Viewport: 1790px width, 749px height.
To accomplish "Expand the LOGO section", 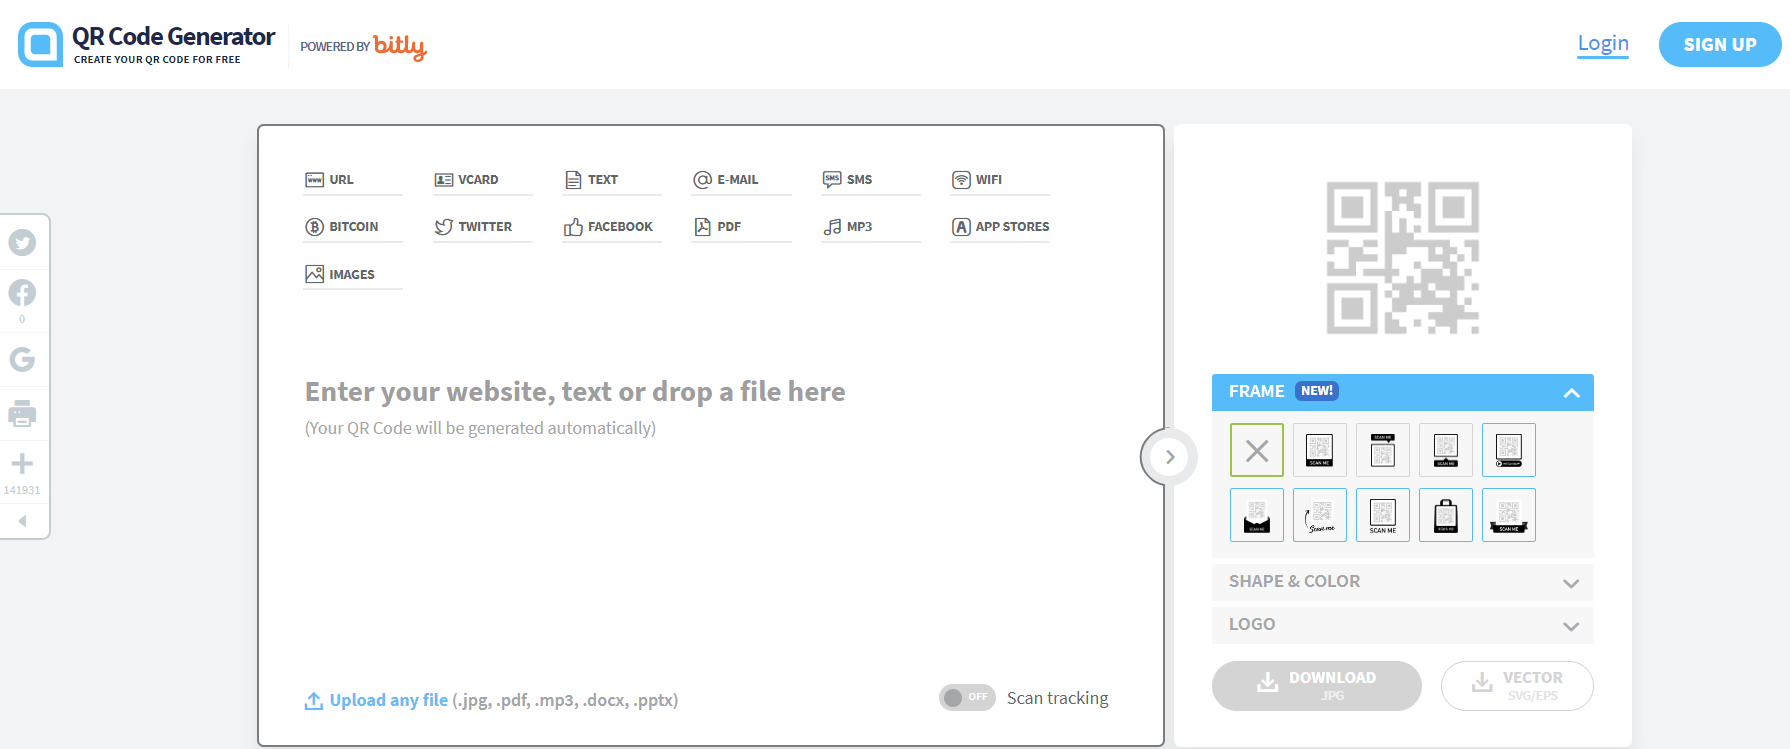I will pos(1402,625).
